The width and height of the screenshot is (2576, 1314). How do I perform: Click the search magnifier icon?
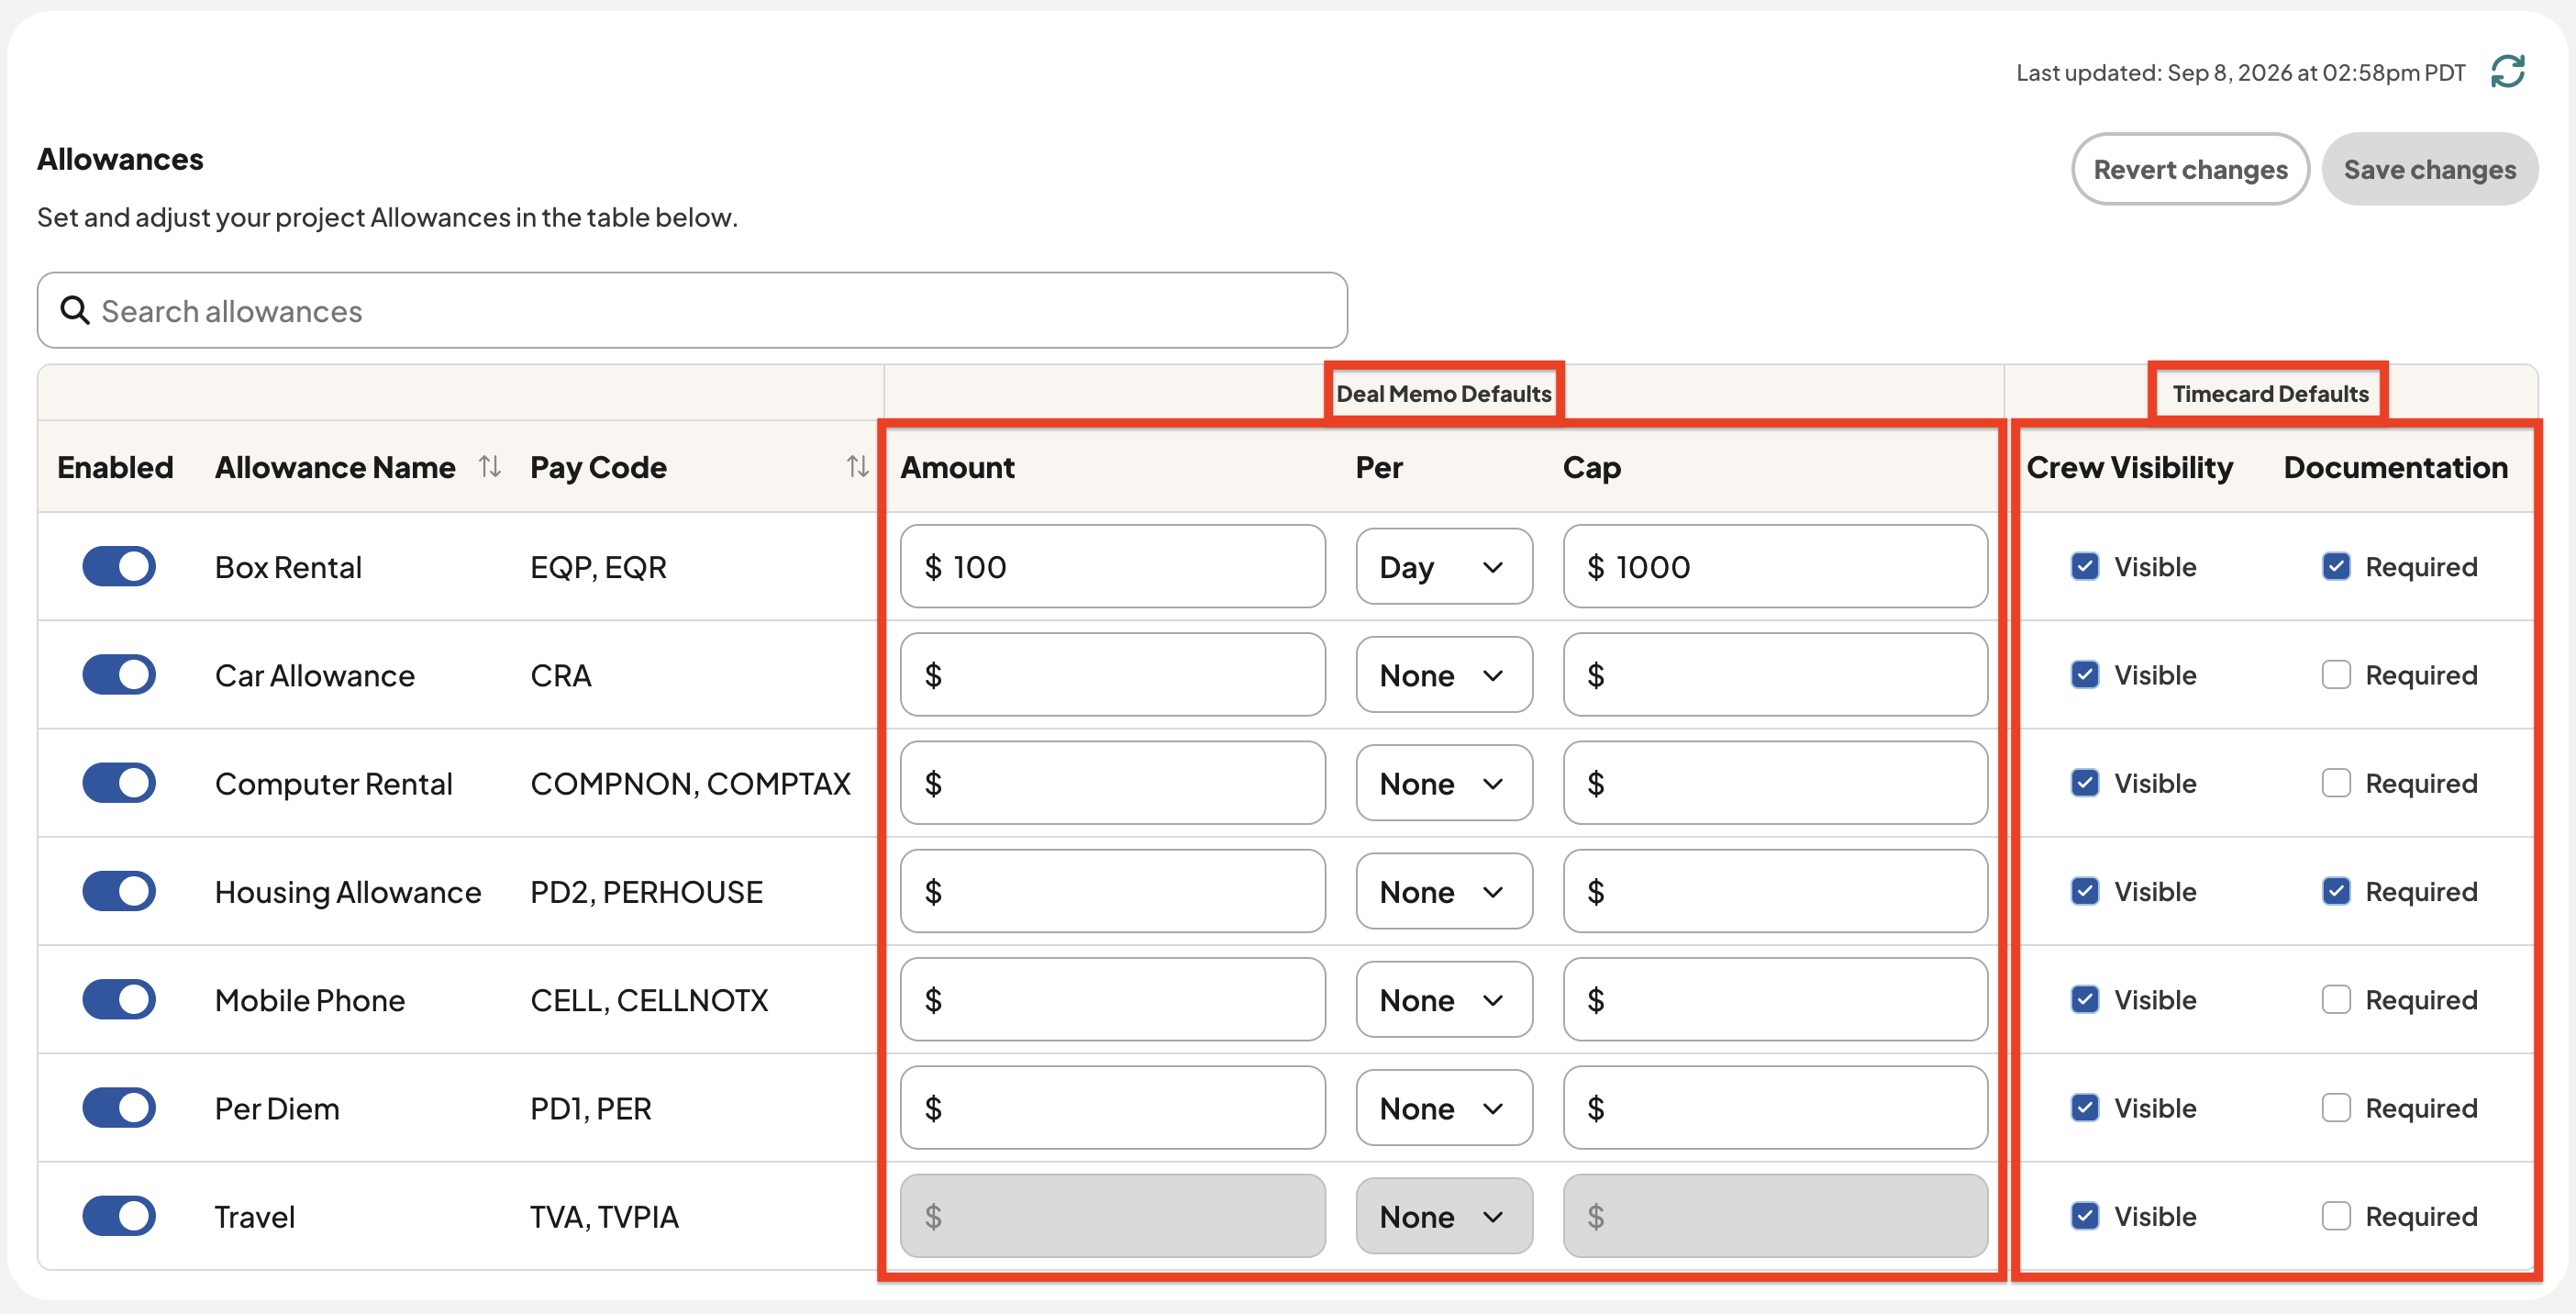tap(75, 310)
